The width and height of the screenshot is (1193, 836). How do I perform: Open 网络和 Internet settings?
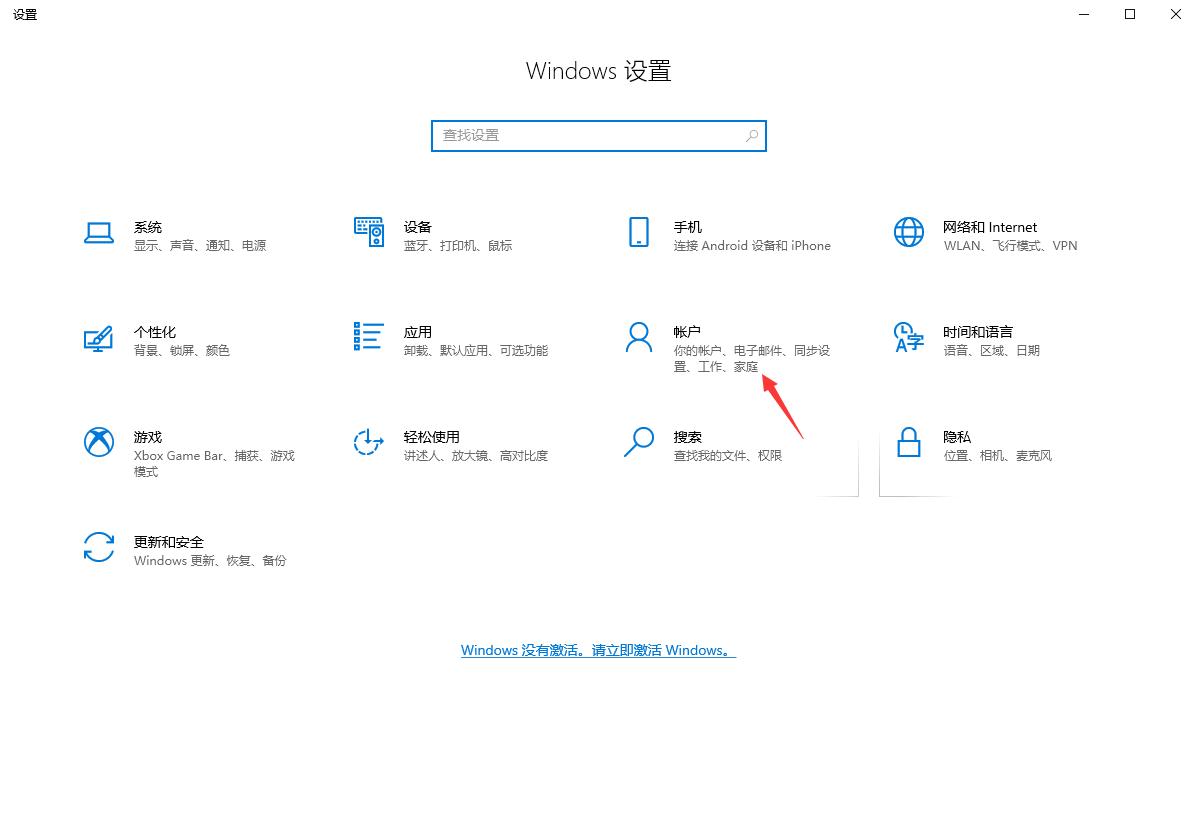point(908,232)
